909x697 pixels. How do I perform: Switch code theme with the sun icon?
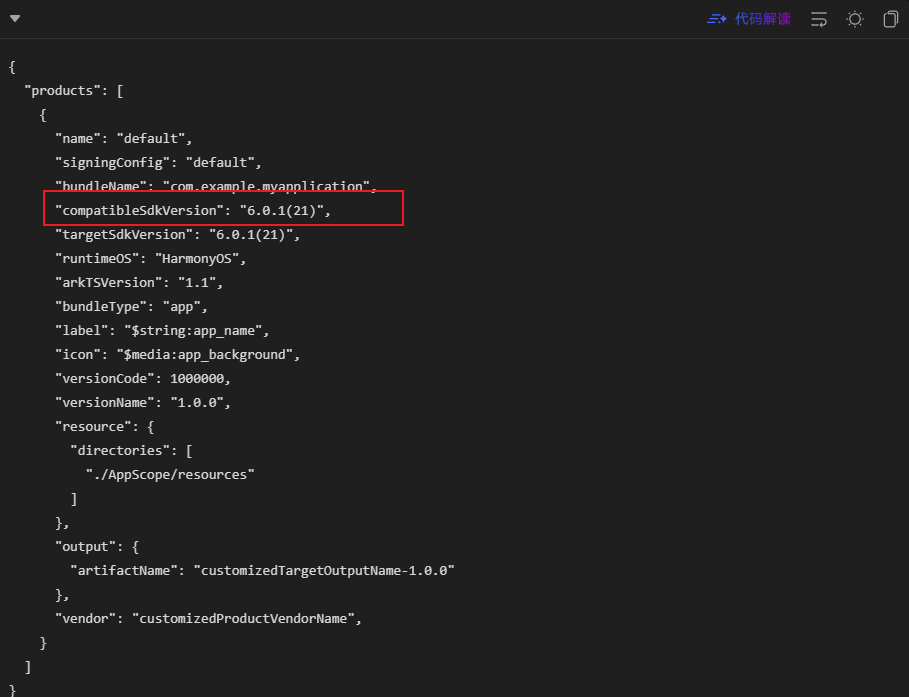click(854, 19)
